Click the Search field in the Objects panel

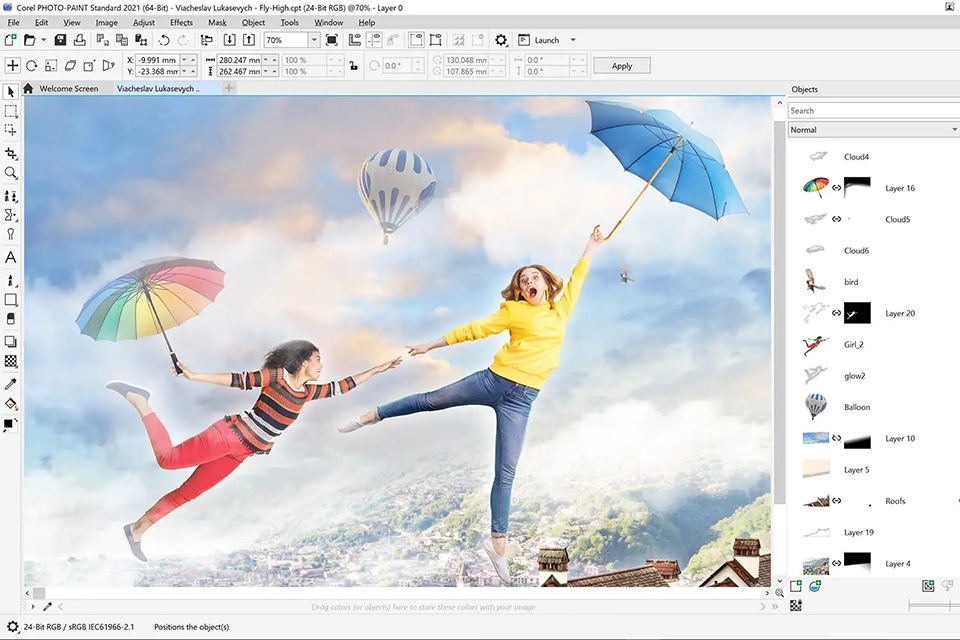pos(872,110)
